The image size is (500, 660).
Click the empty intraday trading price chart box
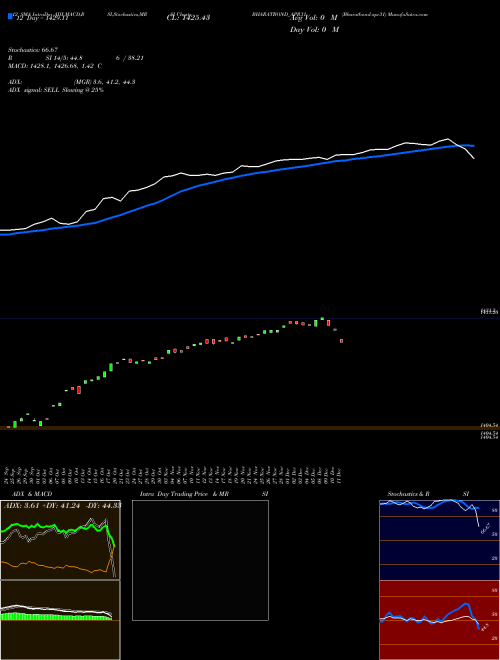(200, 560)
